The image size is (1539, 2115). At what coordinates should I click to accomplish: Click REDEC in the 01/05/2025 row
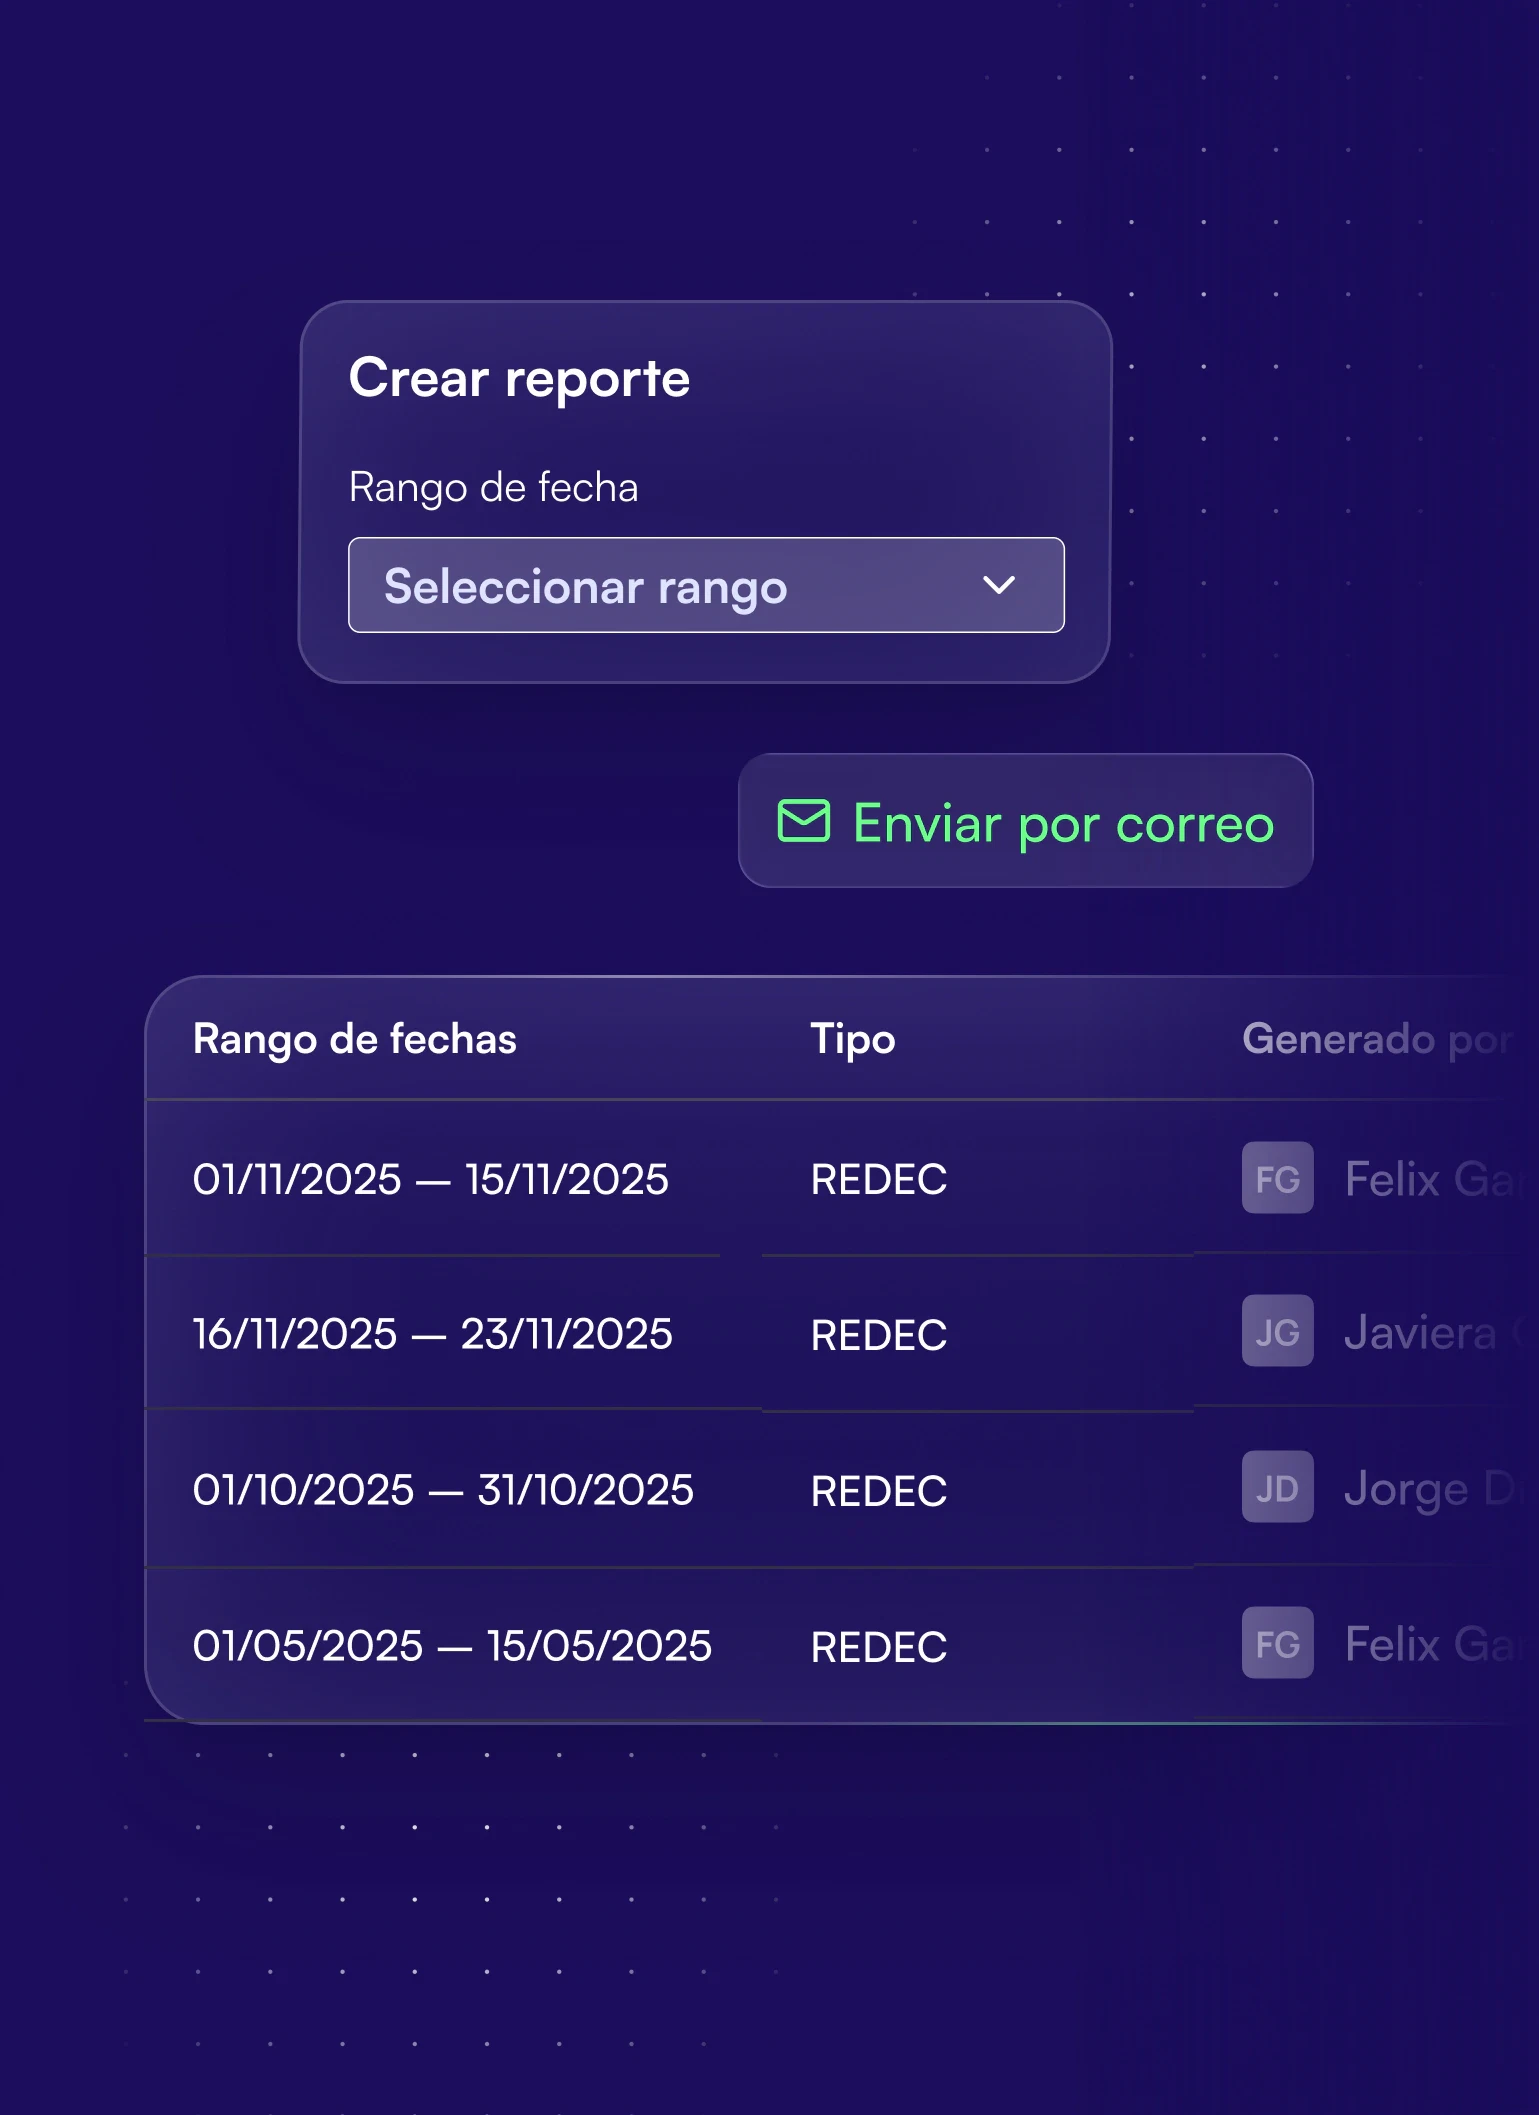click(879, 1648)
